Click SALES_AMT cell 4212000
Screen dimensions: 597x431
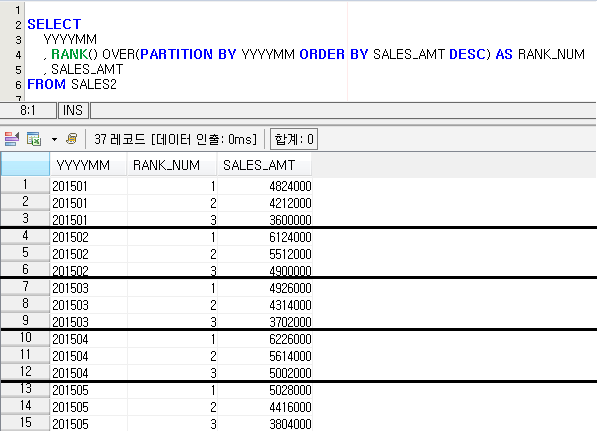pos(265,203)
